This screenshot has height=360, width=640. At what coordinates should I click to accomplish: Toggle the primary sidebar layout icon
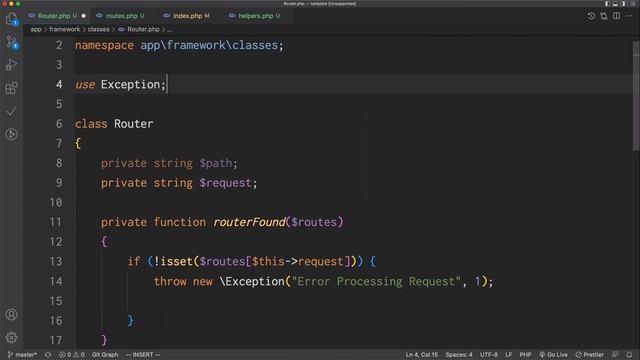pyautogui.click(x=607, y=4)
